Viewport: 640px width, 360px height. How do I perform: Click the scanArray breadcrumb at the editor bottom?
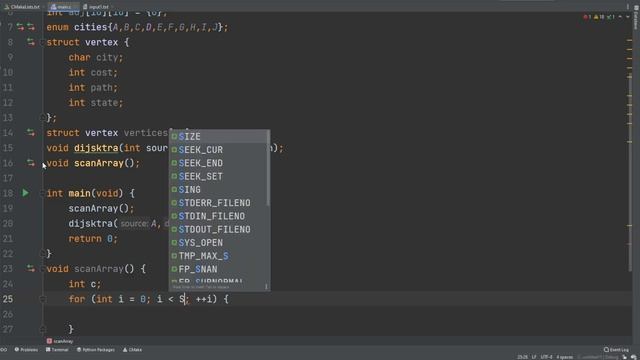point(60,341)
